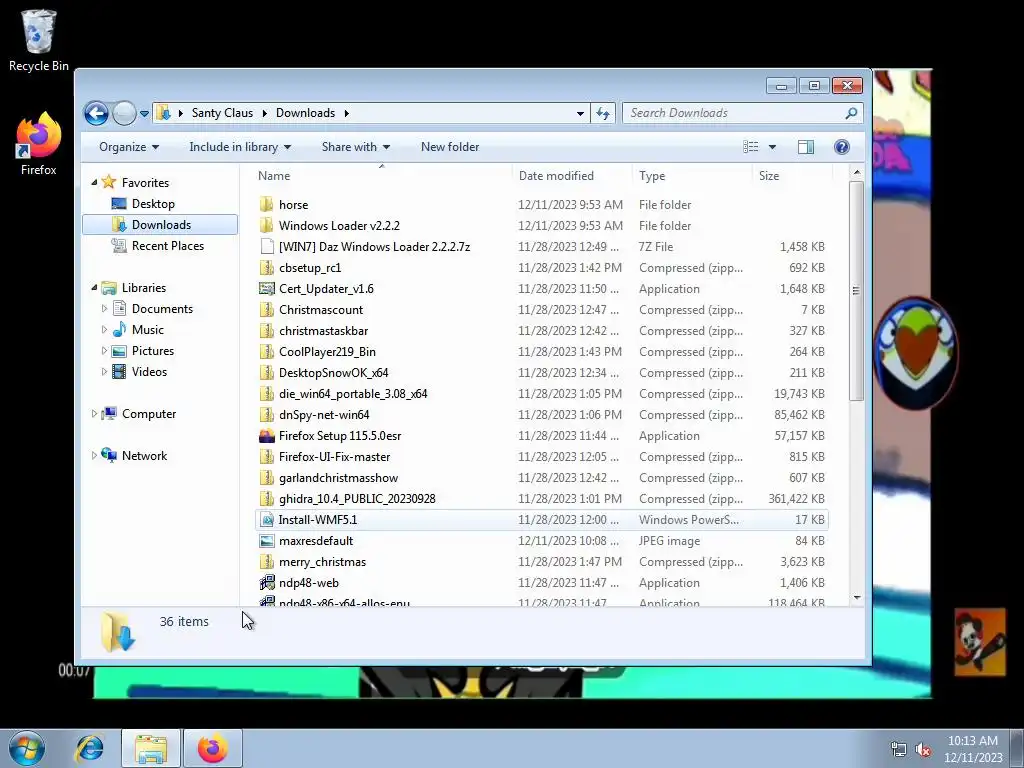Toggle the preview pane icon

click(x=806, y=147)
